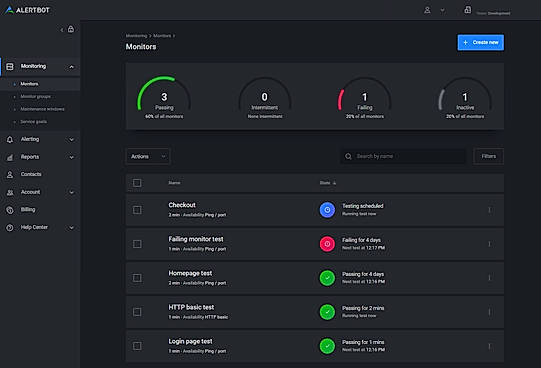Viewport: 541px width, 368px height.
Task: Click the Inactive monitors gauge
Action: tap(465, 98)
